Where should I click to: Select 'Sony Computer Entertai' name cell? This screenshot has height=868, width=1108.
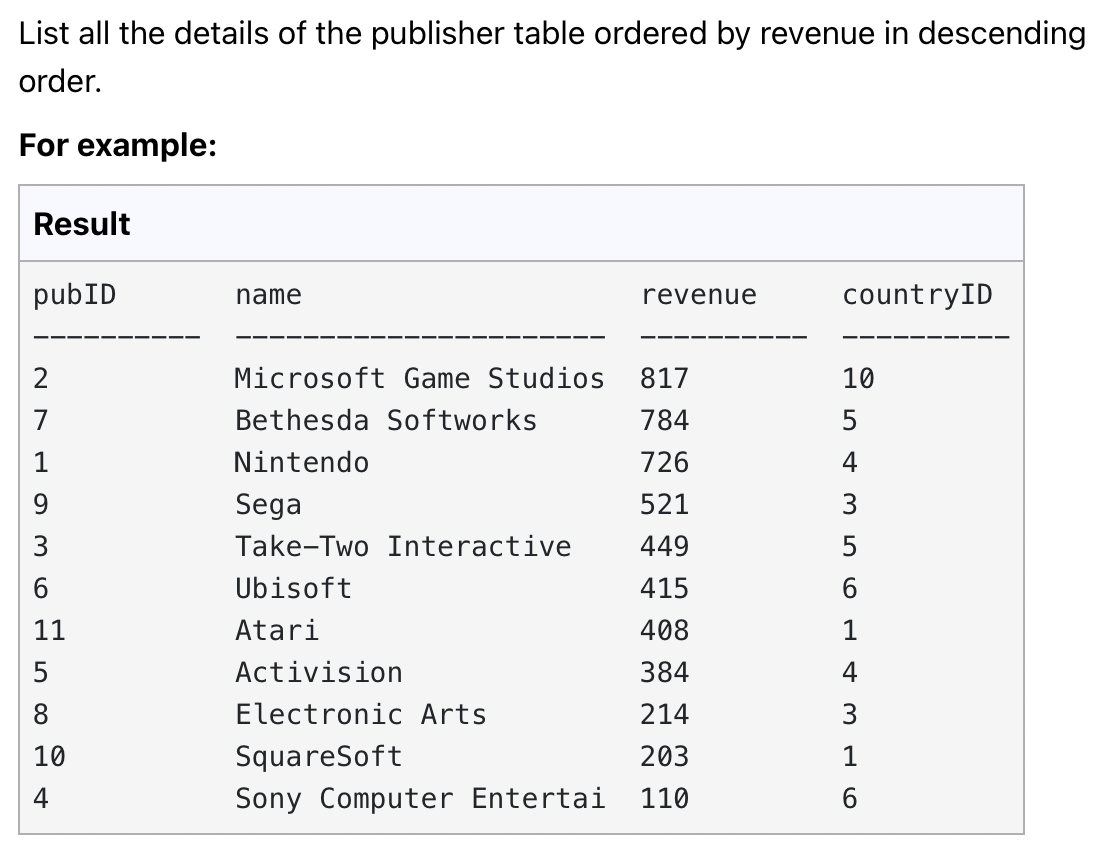coord(420,798)
